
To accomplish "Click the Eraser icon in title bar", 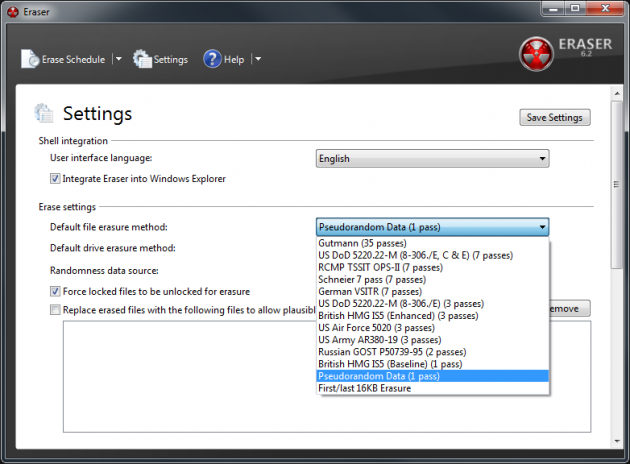I will pos(13,12).
